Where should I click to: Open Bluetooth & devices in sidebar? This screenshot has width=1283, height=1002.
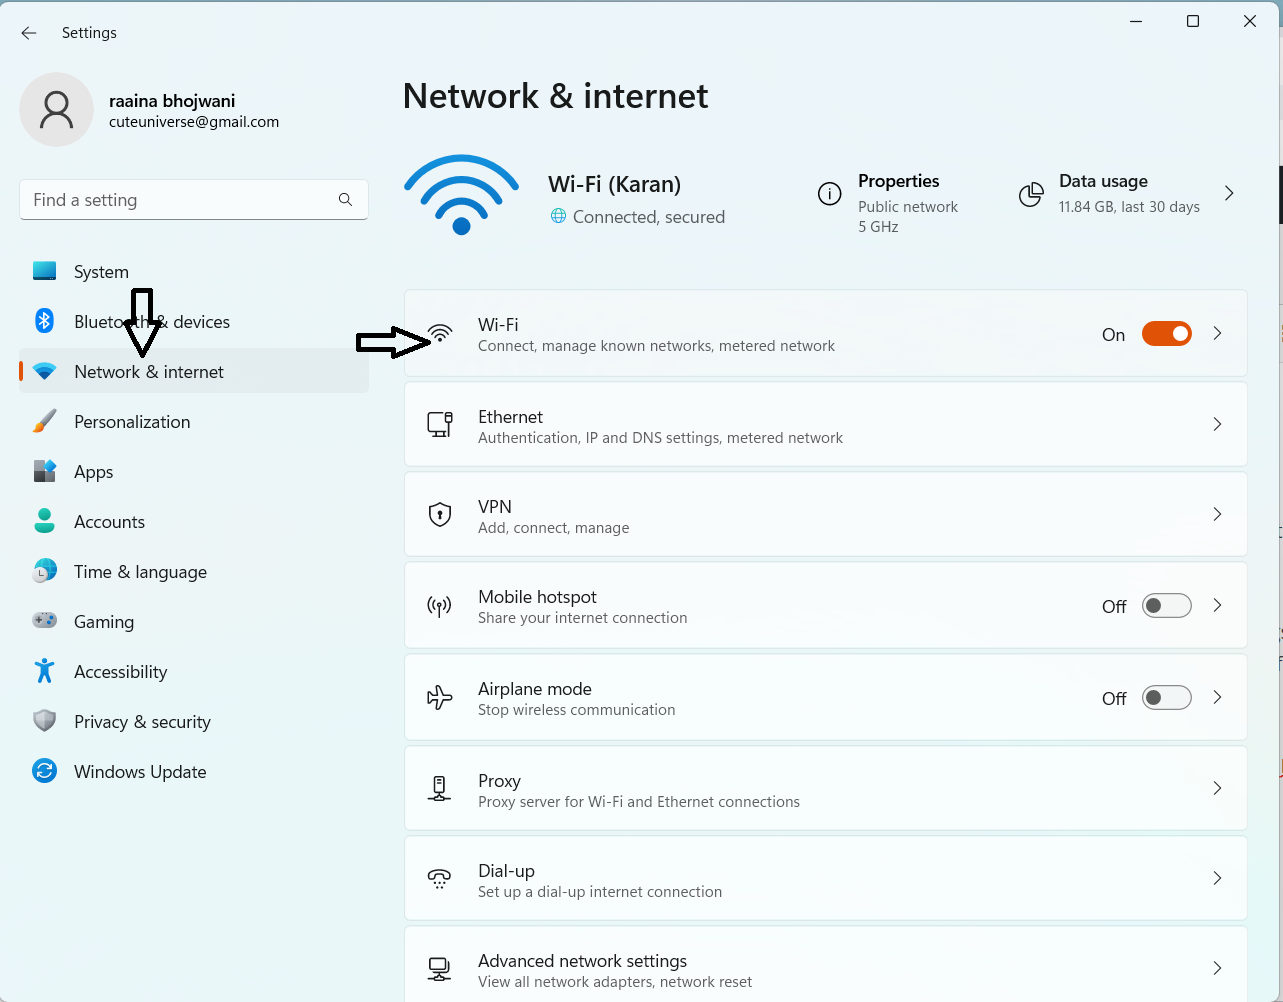151,322
